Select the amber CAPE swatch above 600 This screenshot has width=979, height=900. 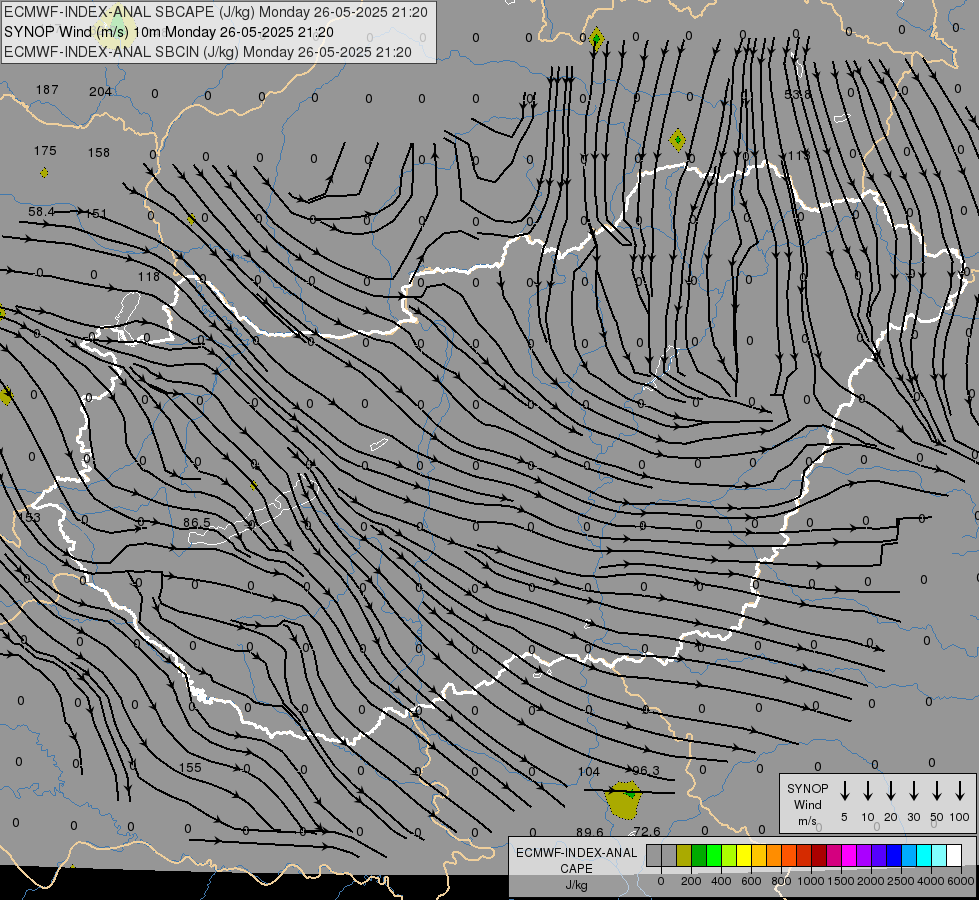click(759, 855)
